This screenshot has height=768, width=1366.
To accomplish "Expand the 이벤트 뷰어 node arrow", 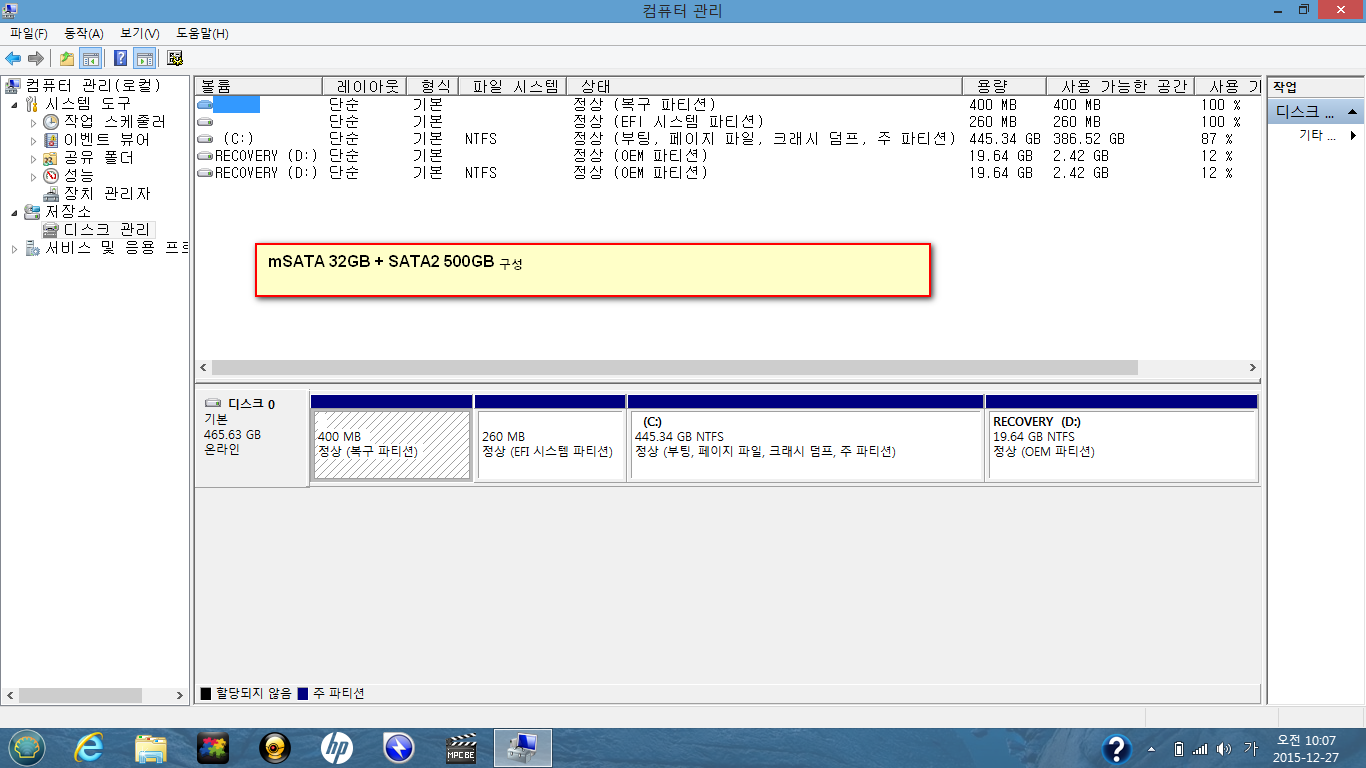I will (x=33, y=140).
